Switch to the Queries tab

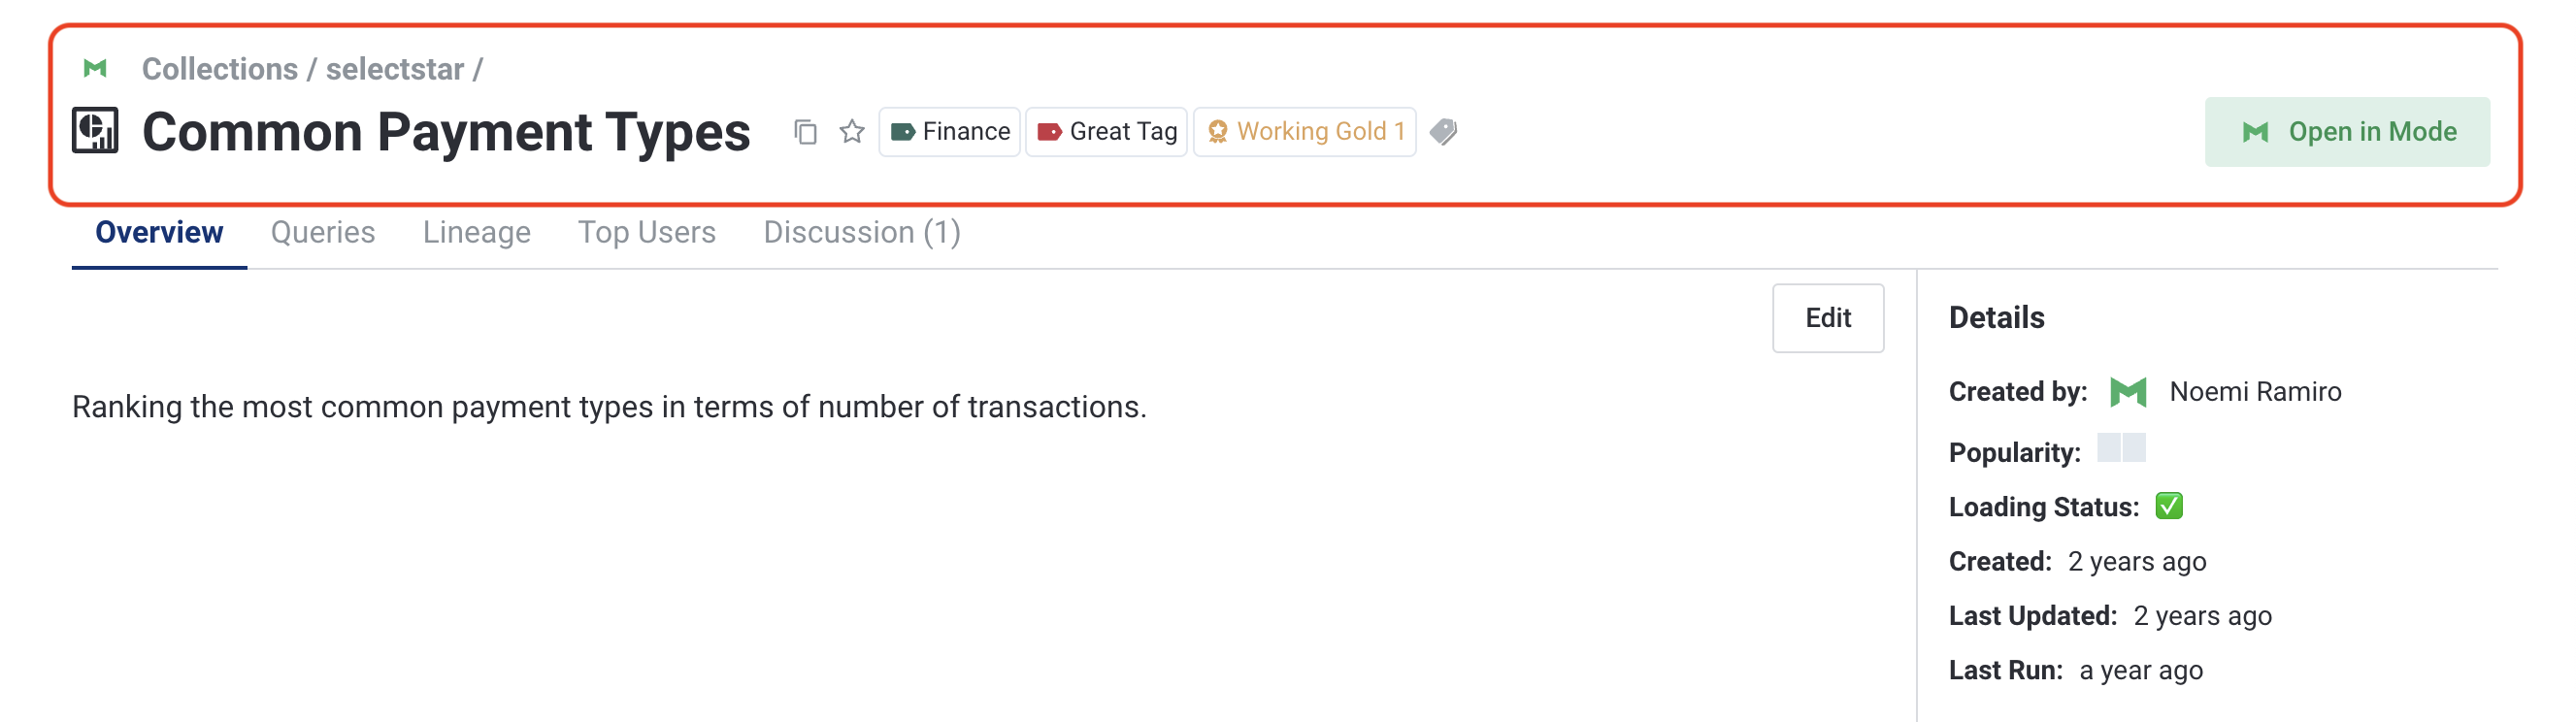pyautogui.click(x=322, y=233)
